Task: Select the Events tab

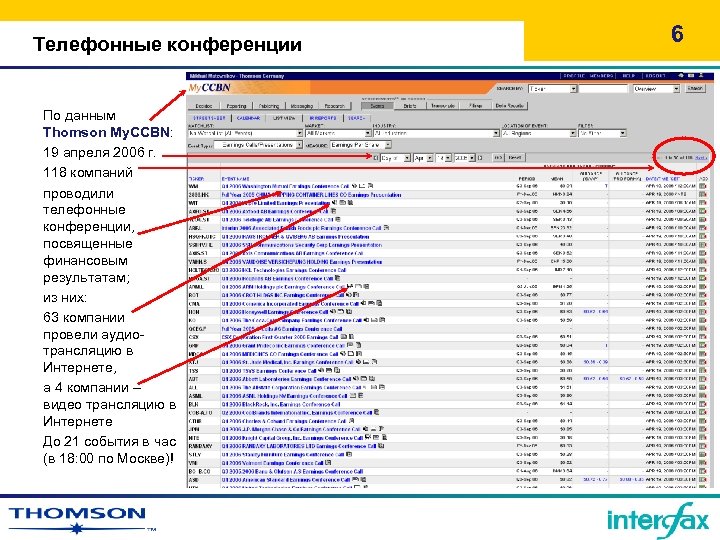Action: click(377, 106)
